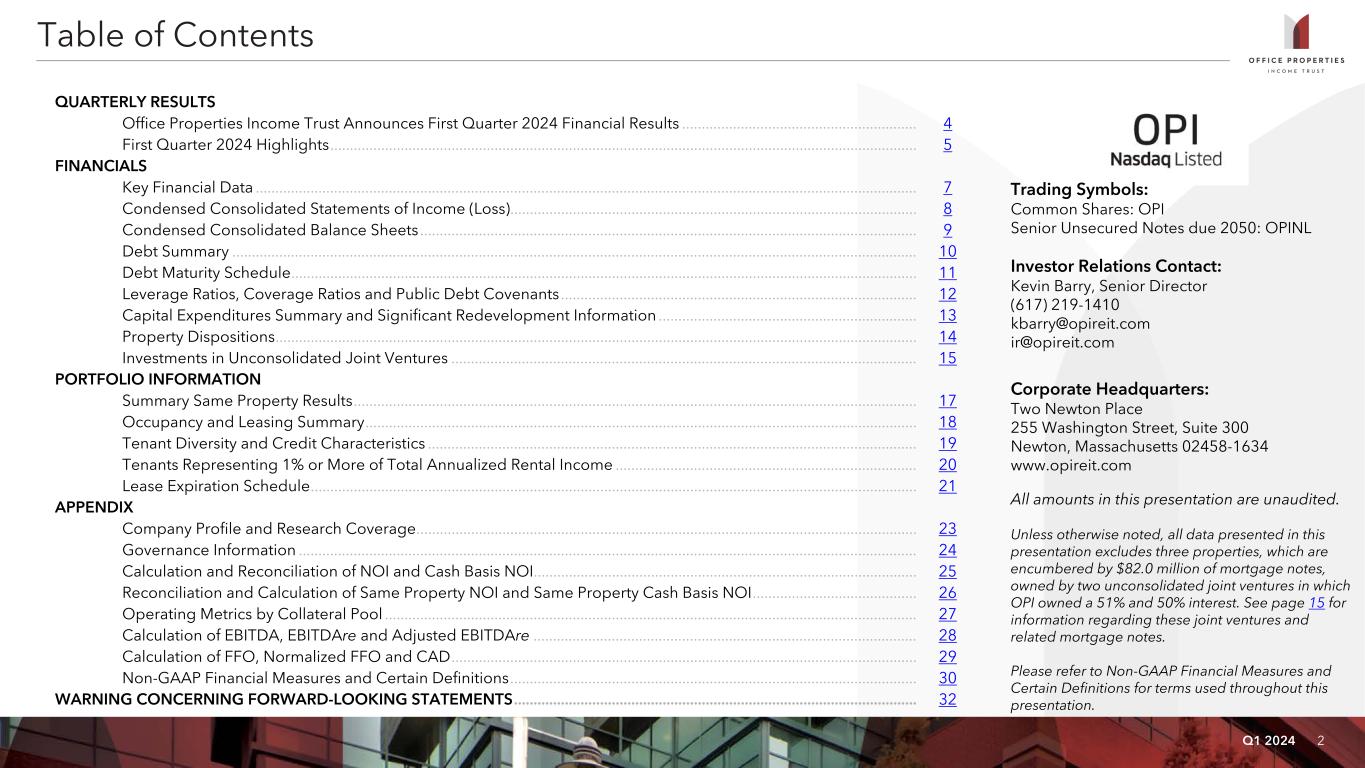Screen dimensions: 1365x768
Task: Go to Debt Maturity Schedule page 11
Action: pos(947,273)
